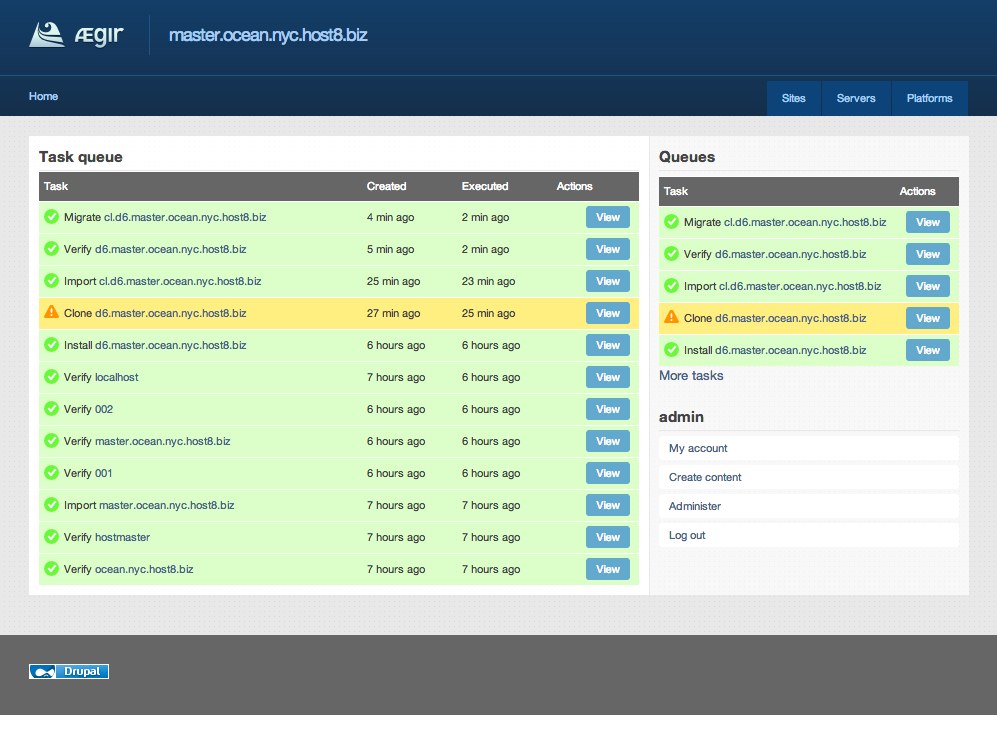Viewport: 997px width, 735px height.
Task: Switch to the Sites tab
Action: click(x=793, y=98)
